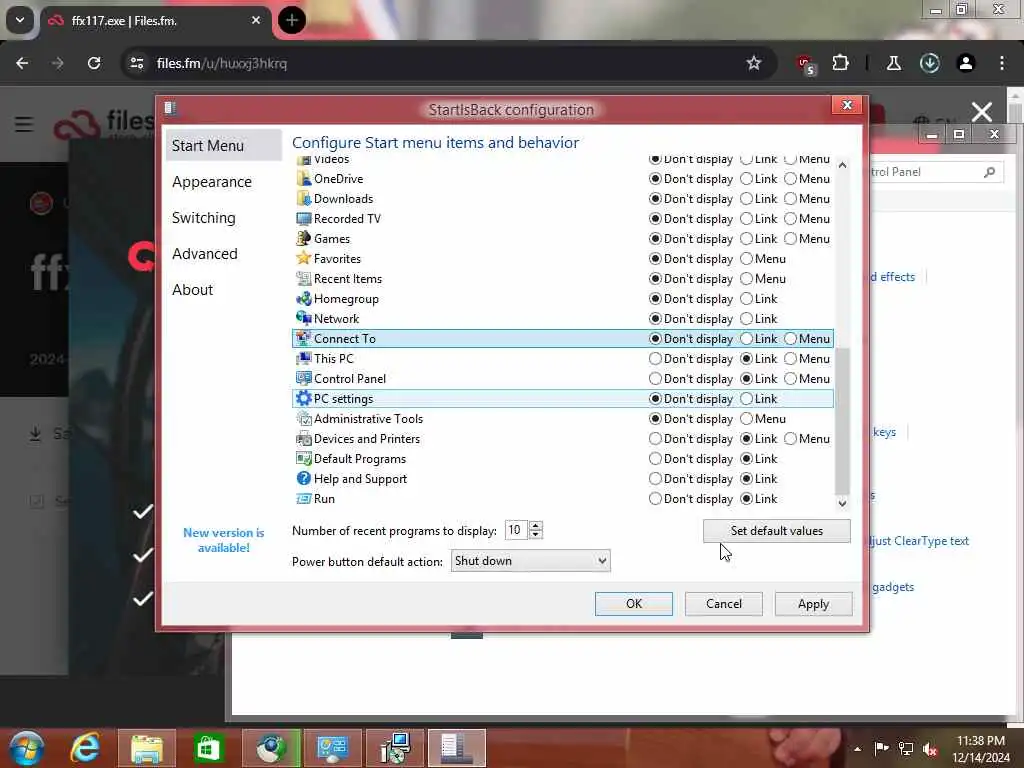
Task: Click the PC settings gear icon
Action: (x=303, y=398)
